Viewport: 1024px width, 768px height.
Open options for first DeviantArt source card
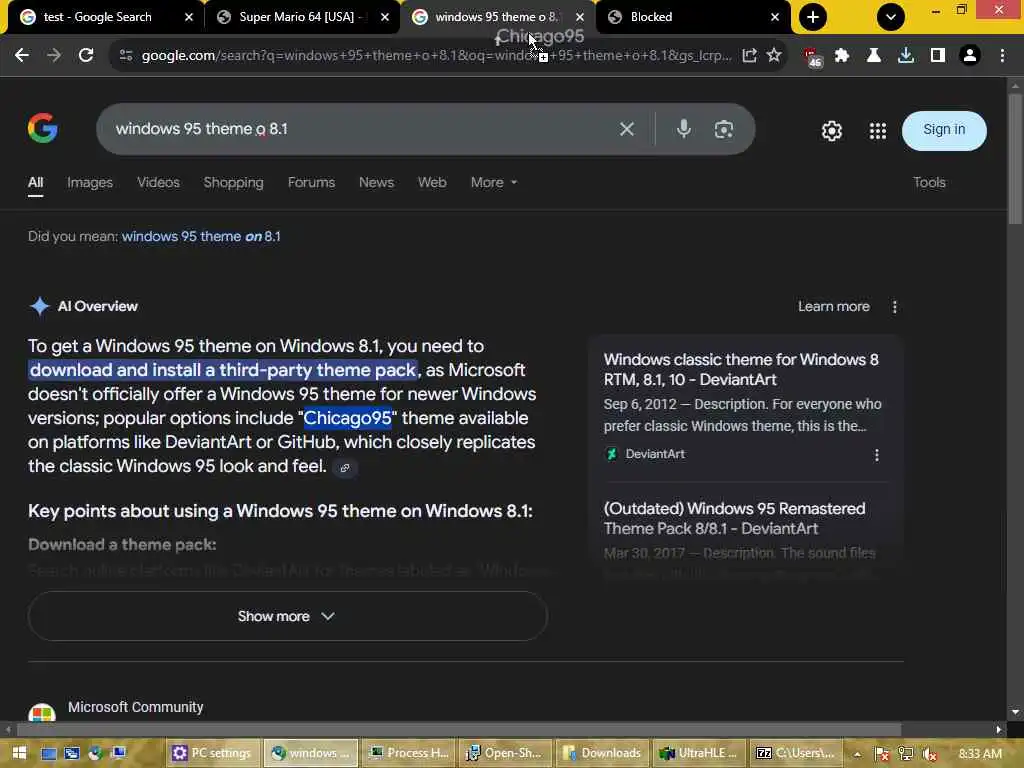pos(876,455)
